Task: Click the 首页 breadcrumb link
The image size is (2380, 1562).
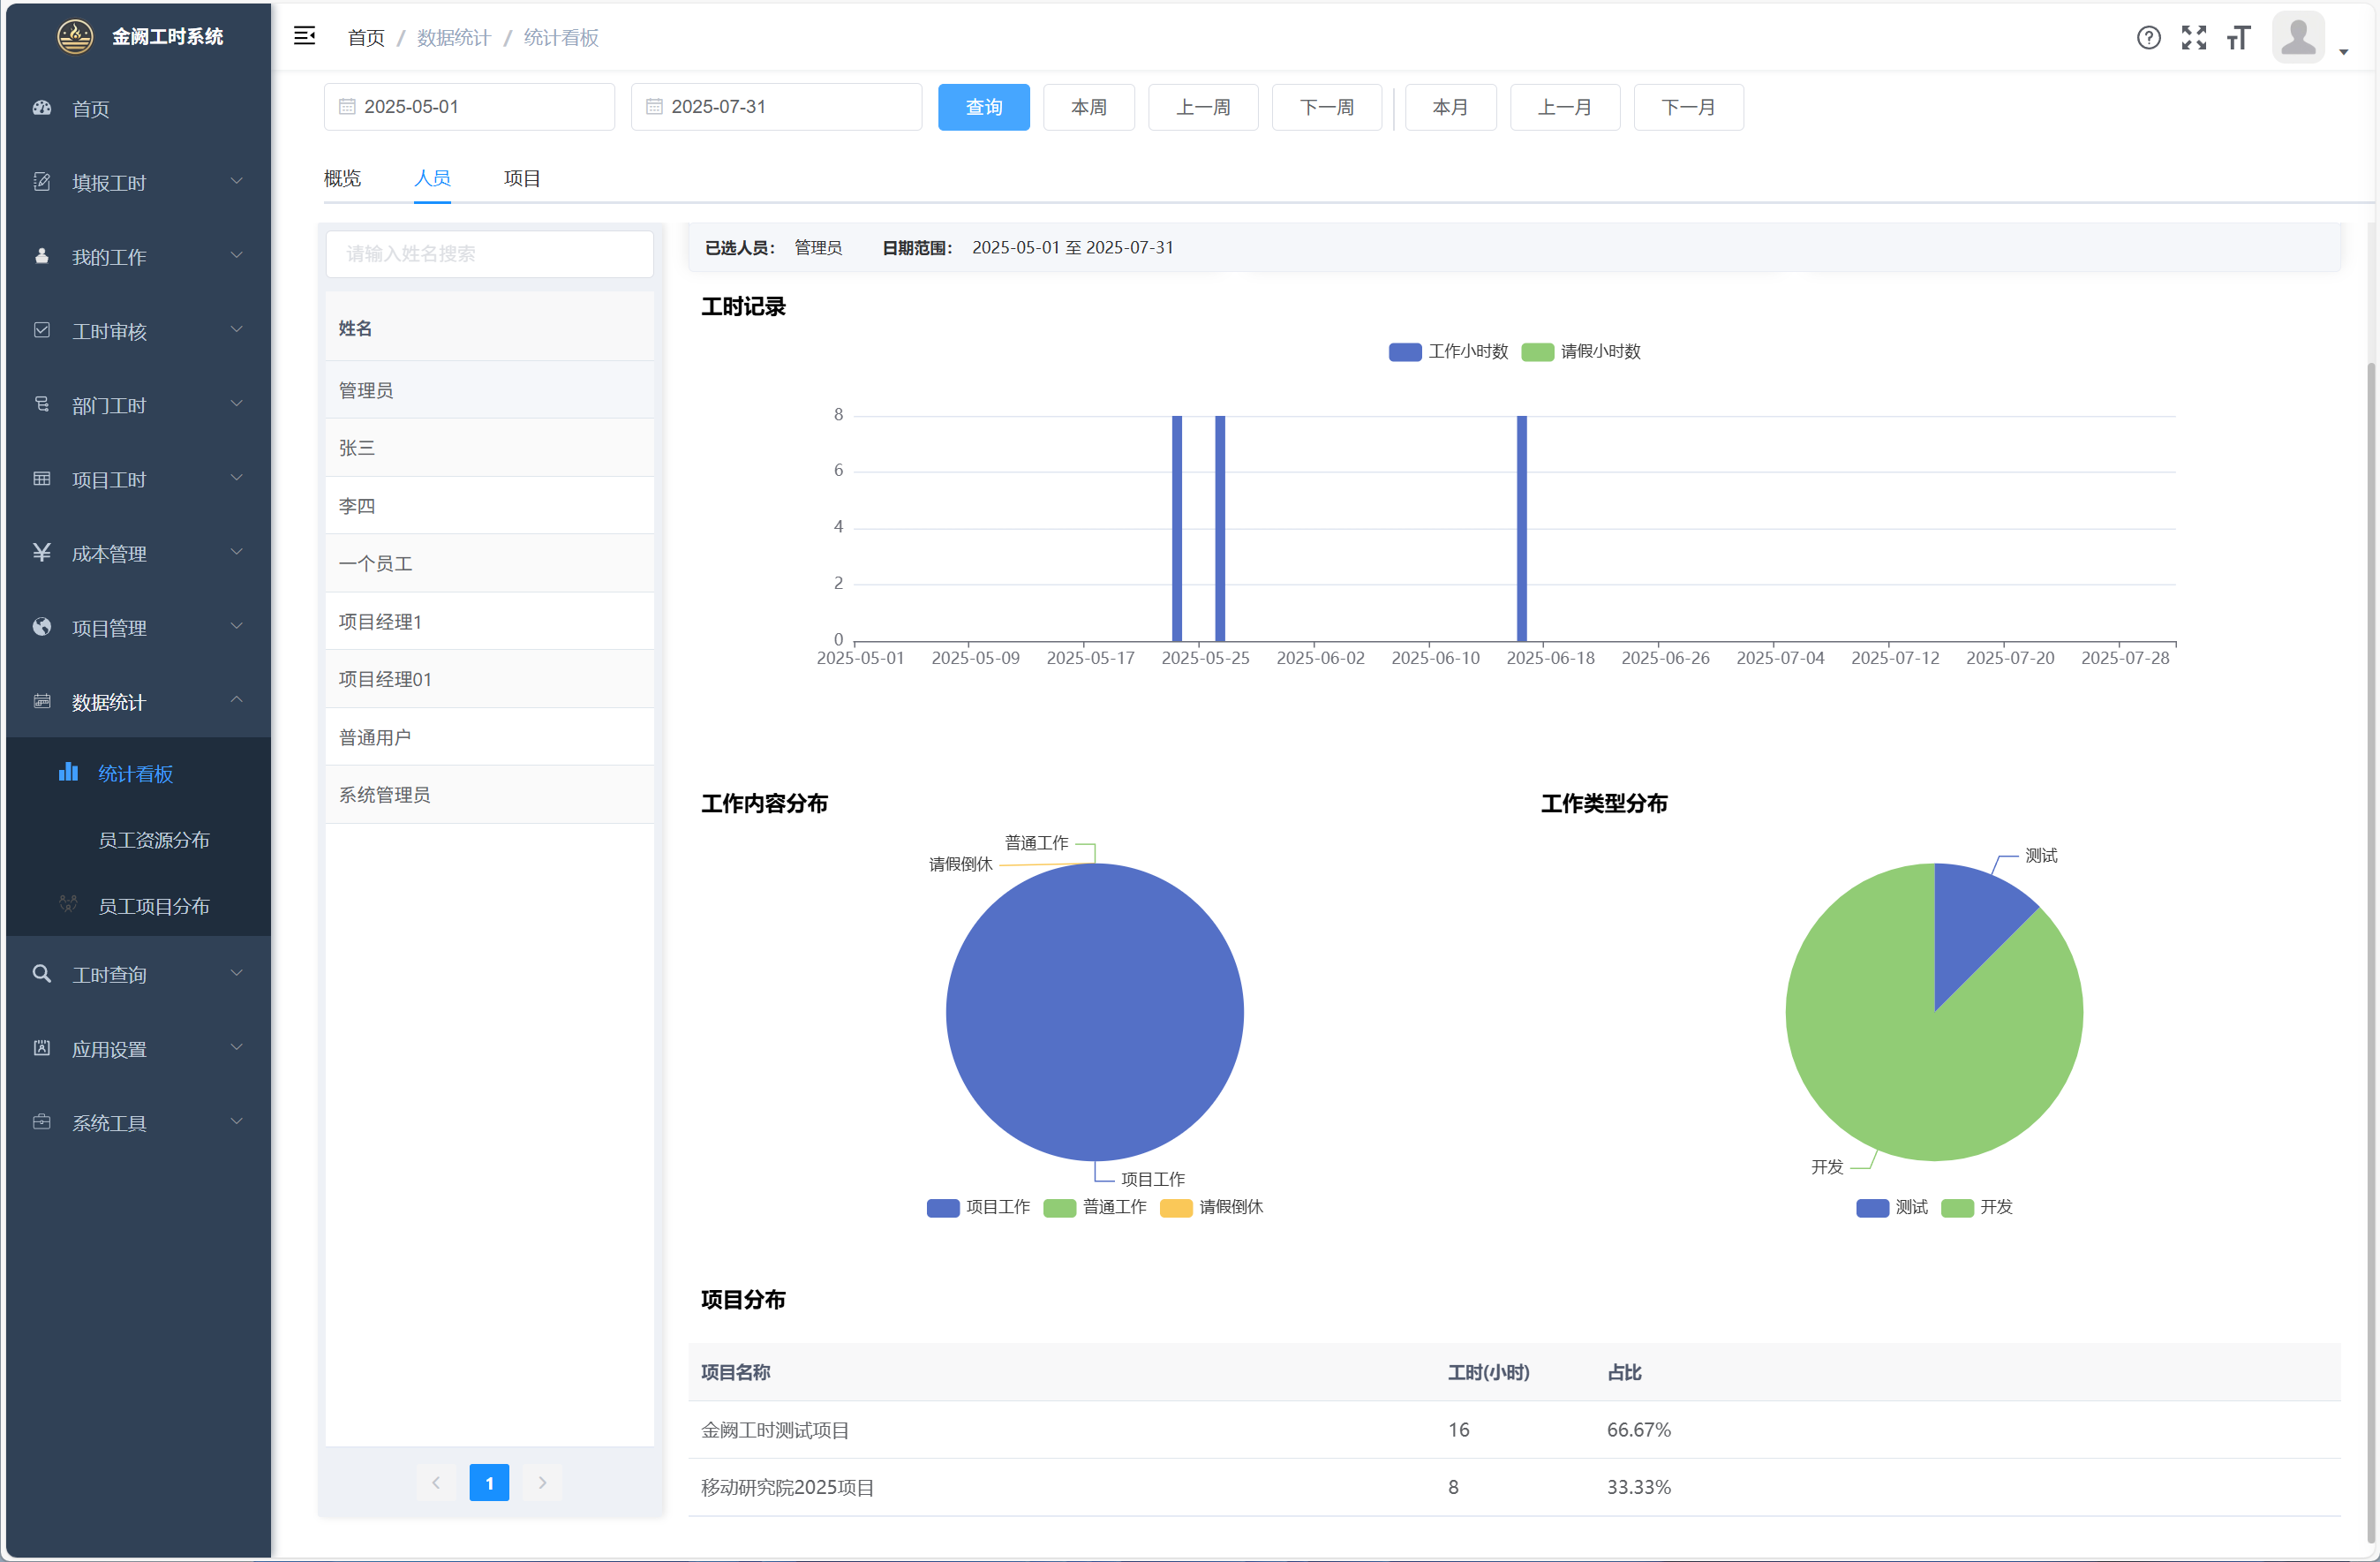Action: click(366, 38)
